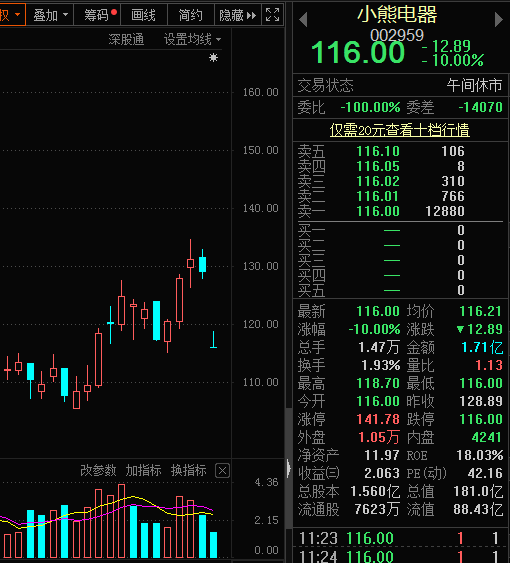This screenshot has height=563, width=510.
Task: Open the ten-level quotes purchase link
Action: tap(399, 130)
